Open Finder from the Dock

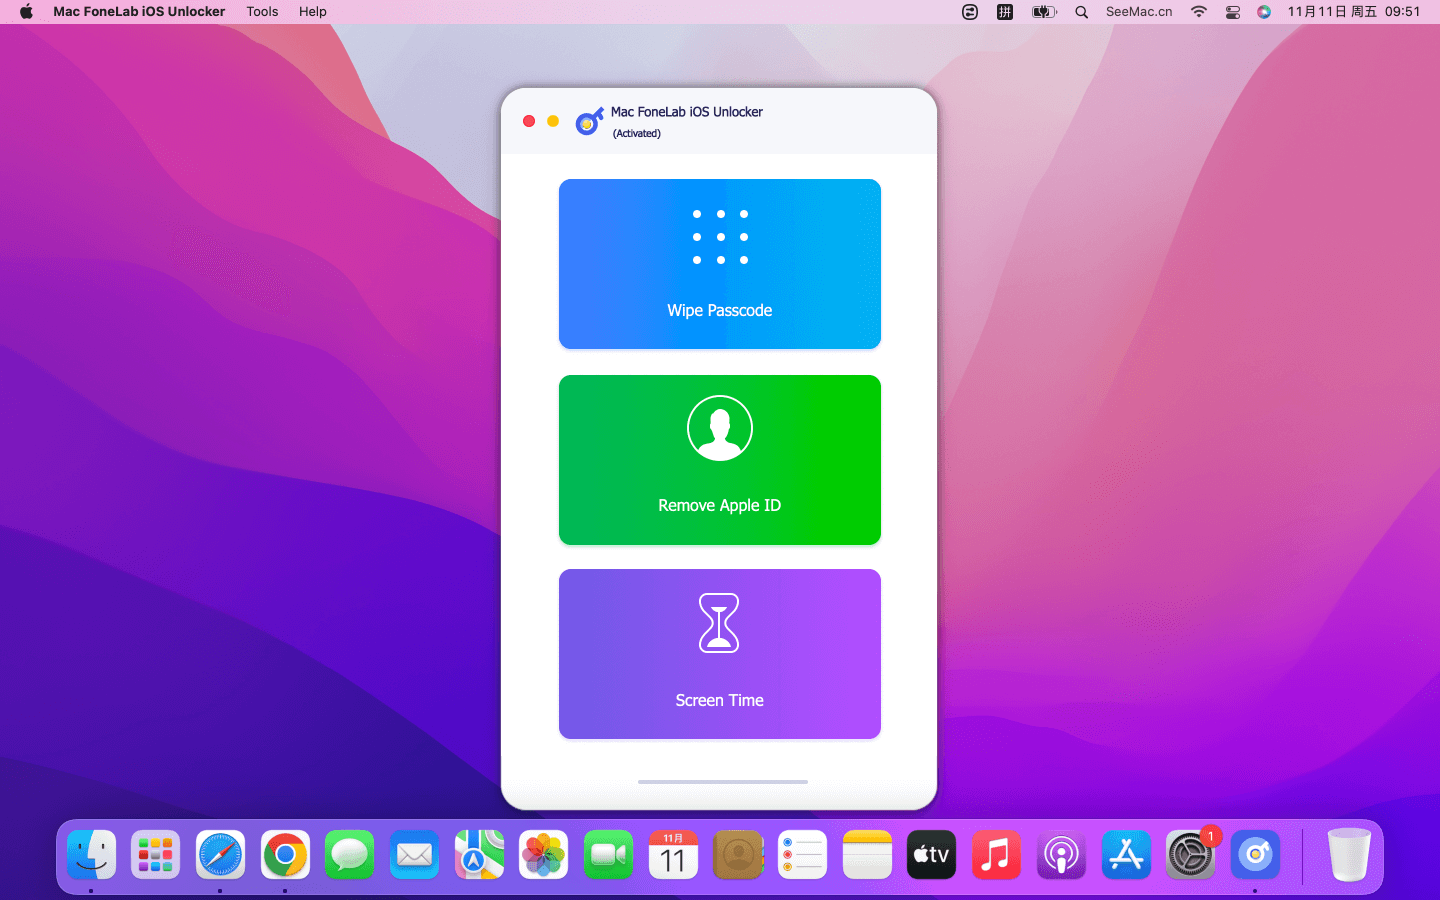click(x=92, y=855)
